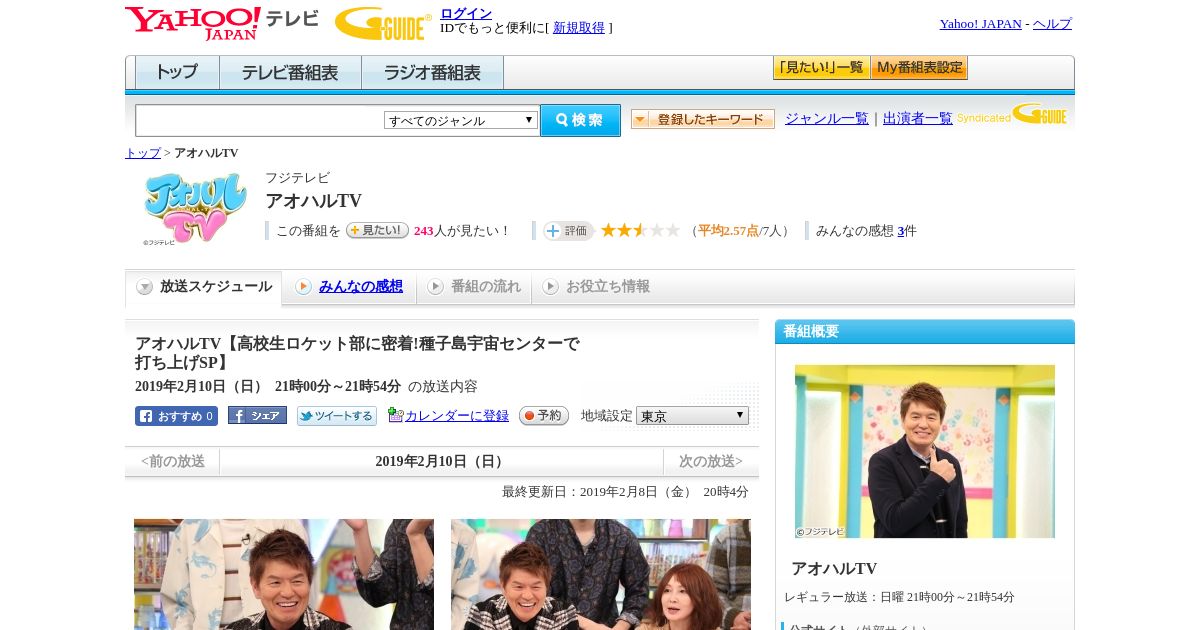The height and width of the screenshot is (630, 1200).
Task: Click the 検索 search button
Action: pos(580,120)
